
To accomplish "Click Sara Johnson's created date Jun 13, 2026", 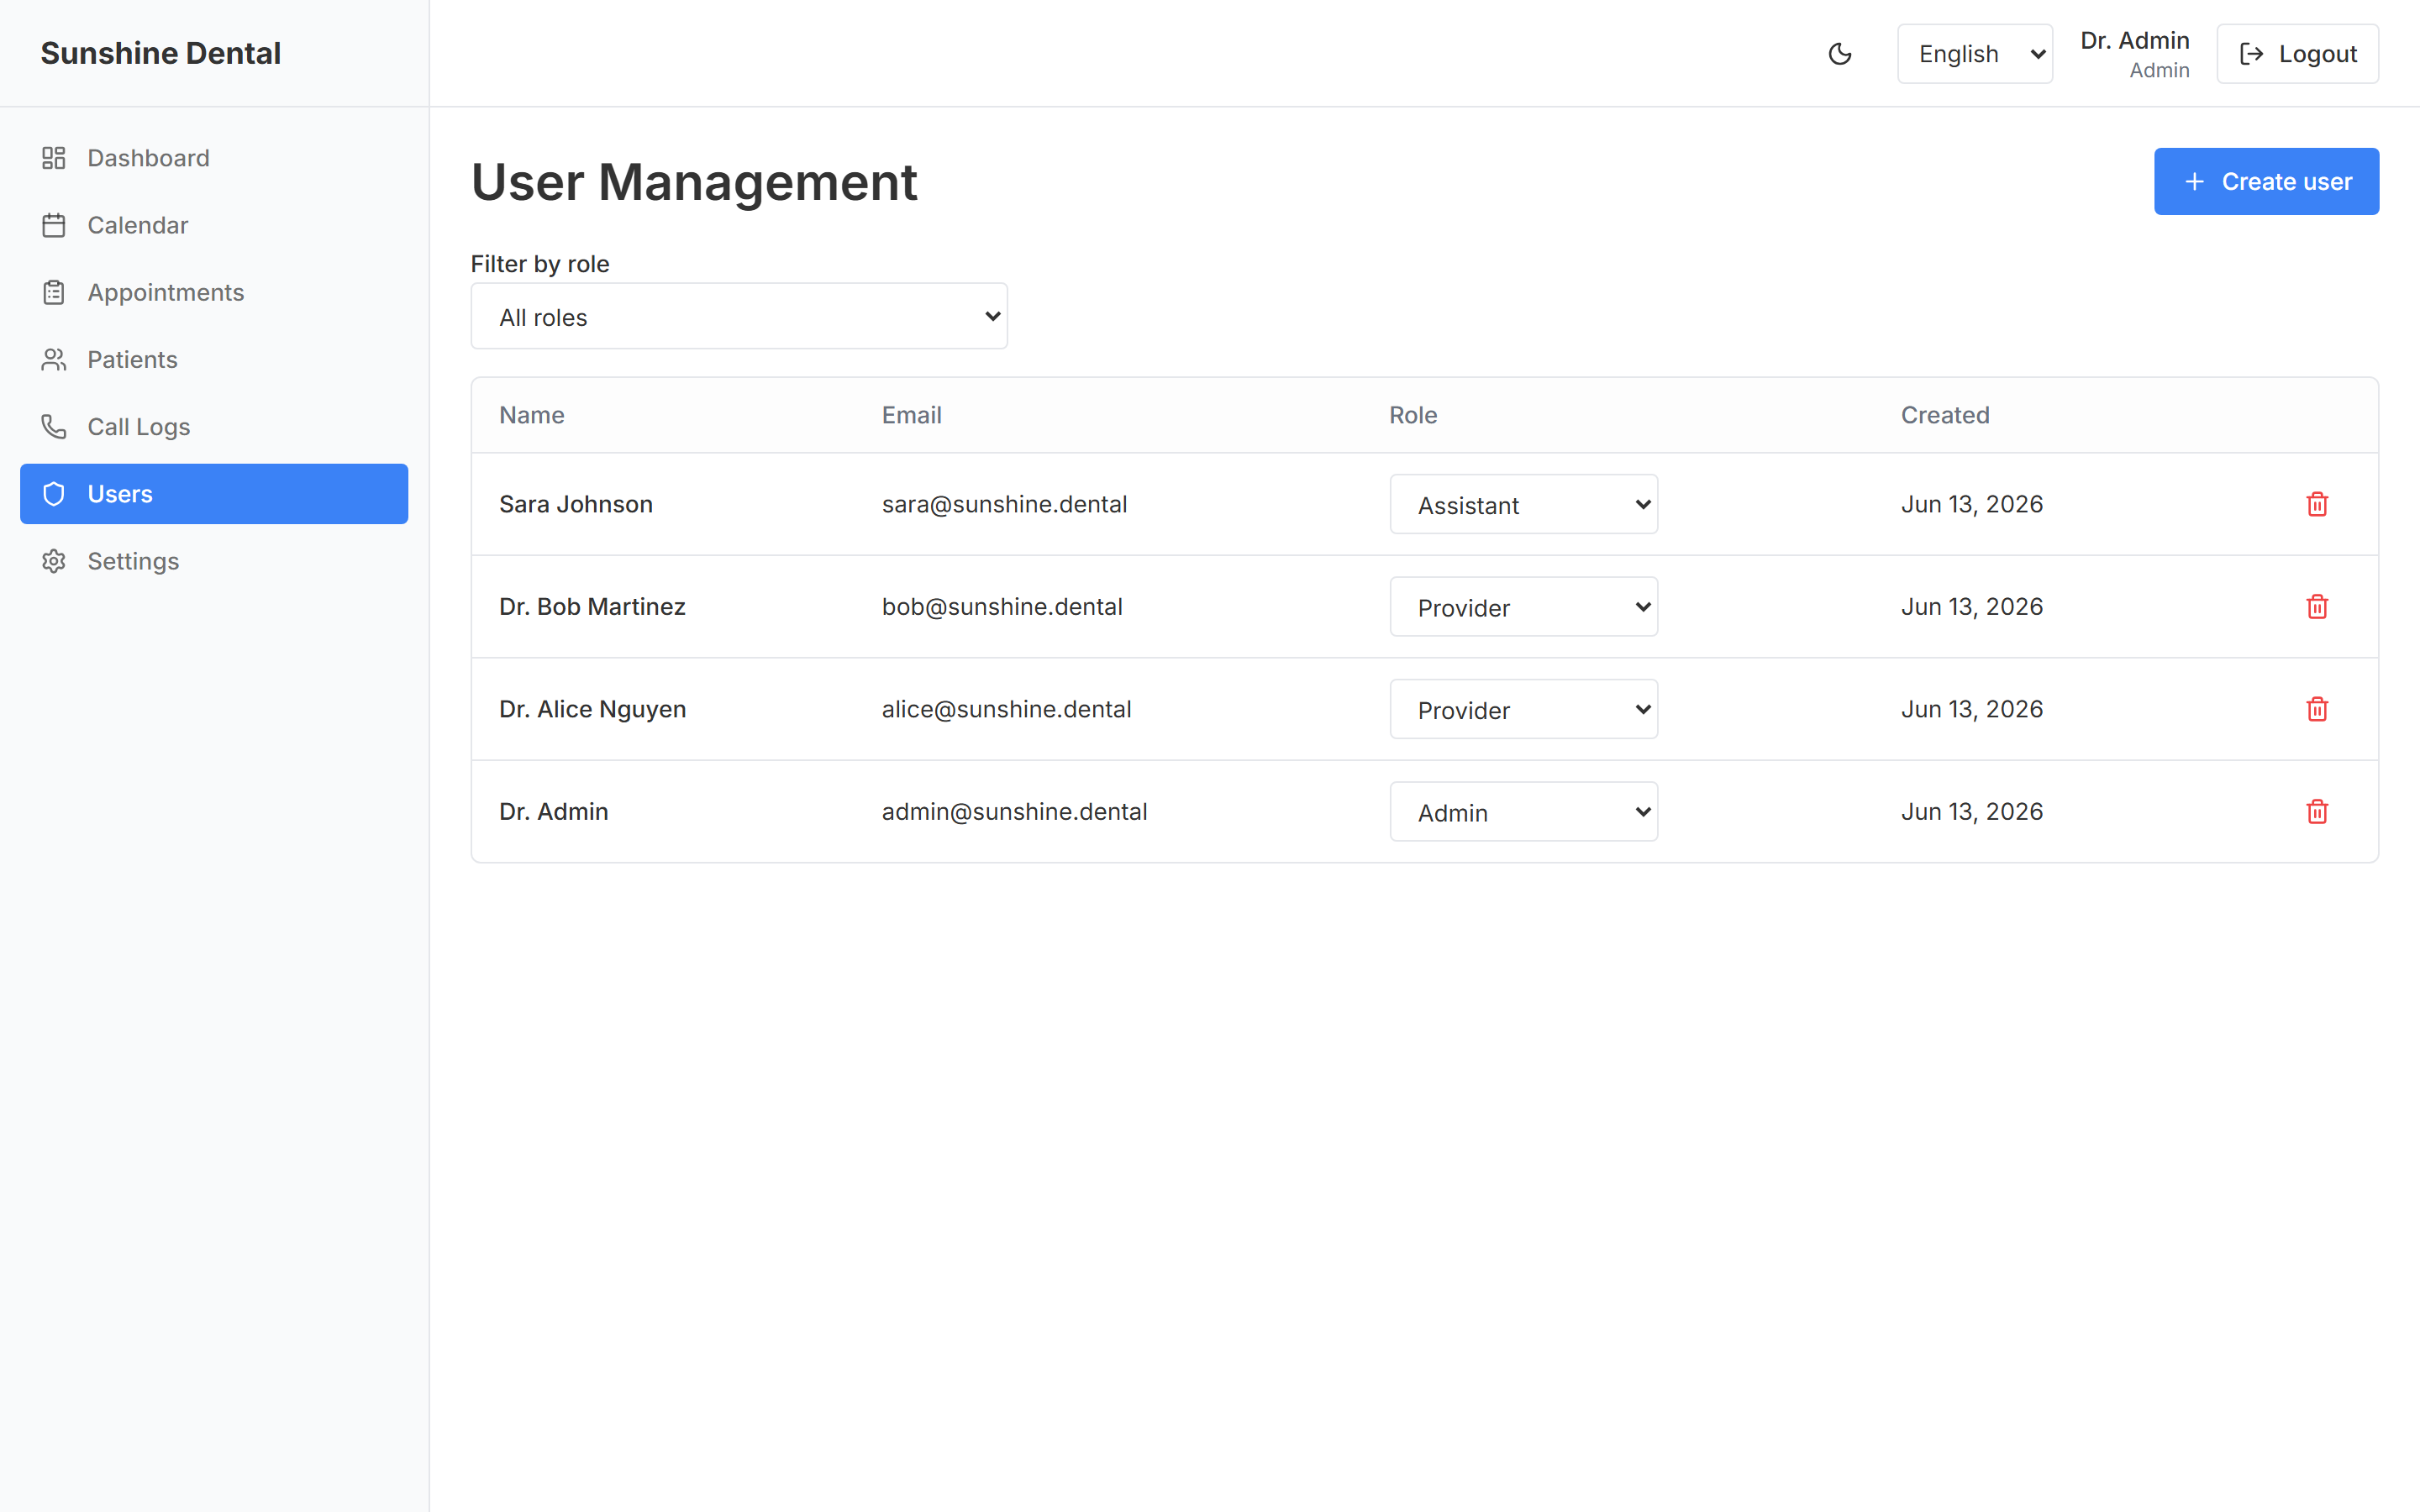I will point(1971,504).
